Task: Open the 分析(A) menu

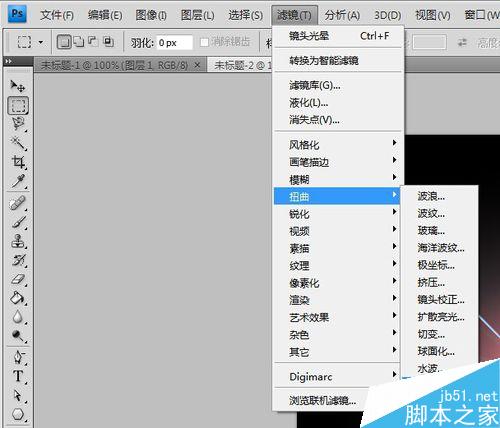Action: pyautogui.click(x=342, y=15)
